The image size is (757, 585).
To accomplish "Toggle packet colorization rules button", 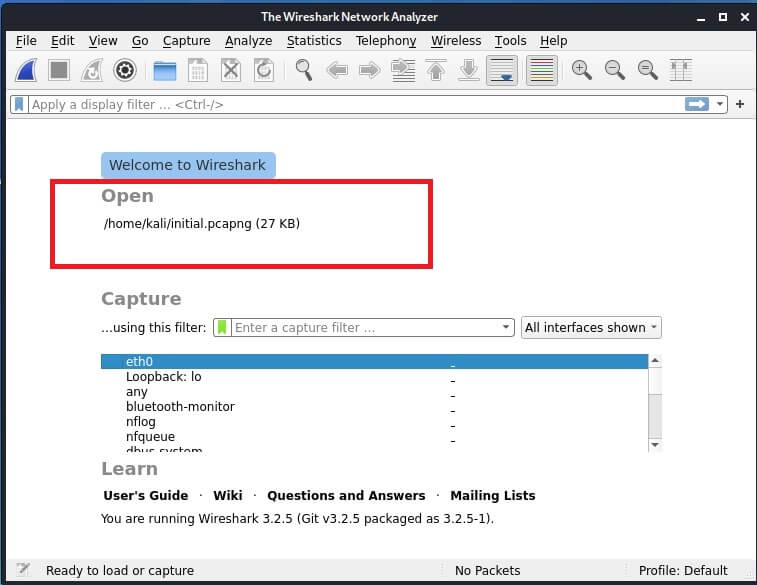I will click(x=542, y=70).
